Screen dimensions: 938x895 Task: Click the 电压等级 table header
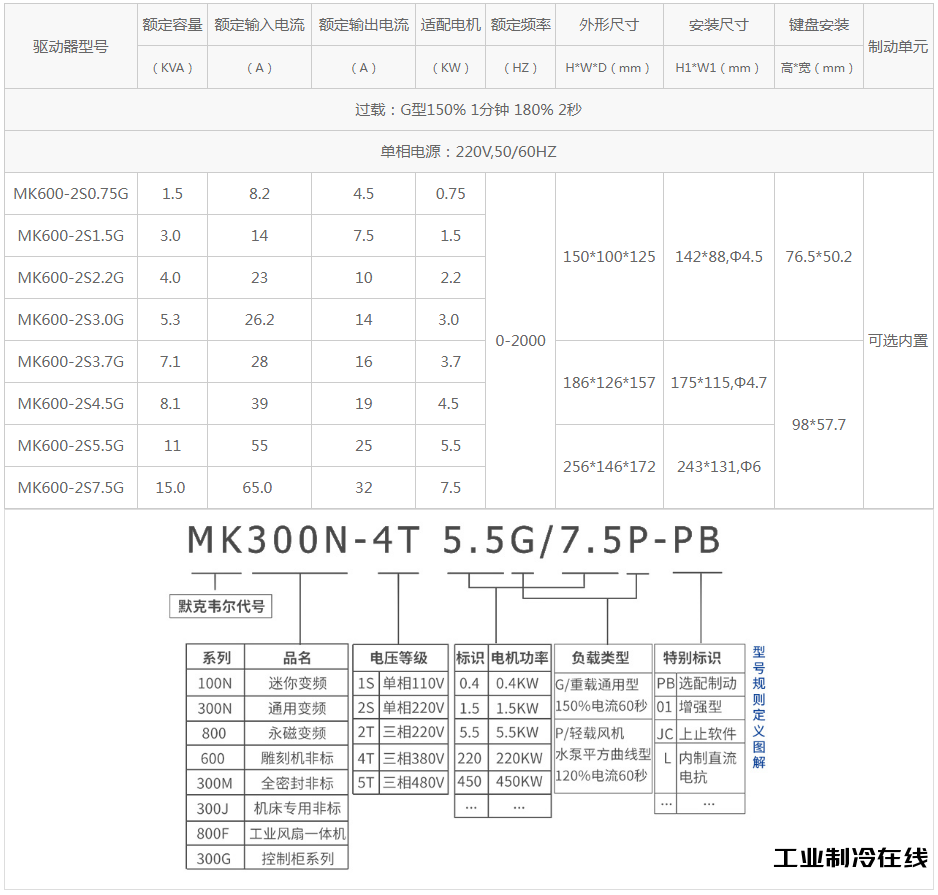(400, 657)
